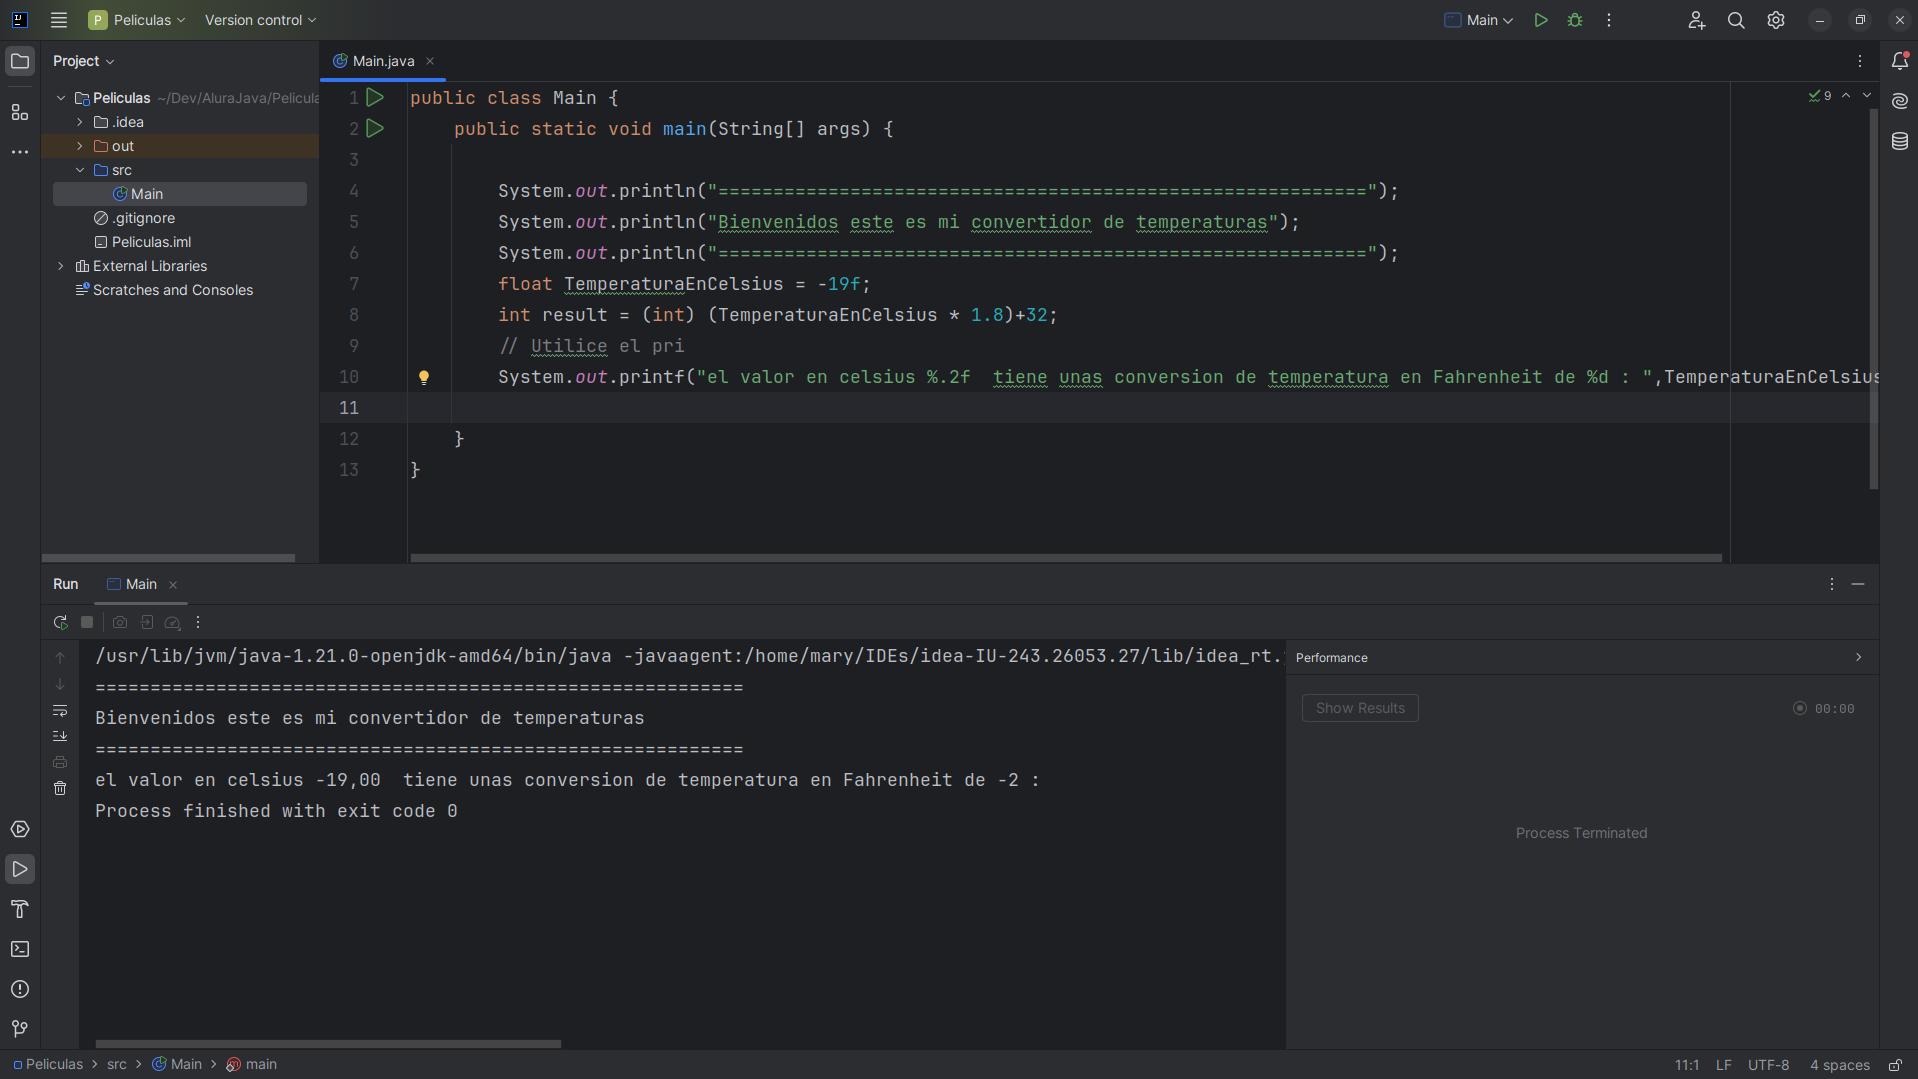The image size is (1918, 1079).
Task: Toggle Run tool window in left sidebar
Action: pyautogui.click(x=20, y=869)
